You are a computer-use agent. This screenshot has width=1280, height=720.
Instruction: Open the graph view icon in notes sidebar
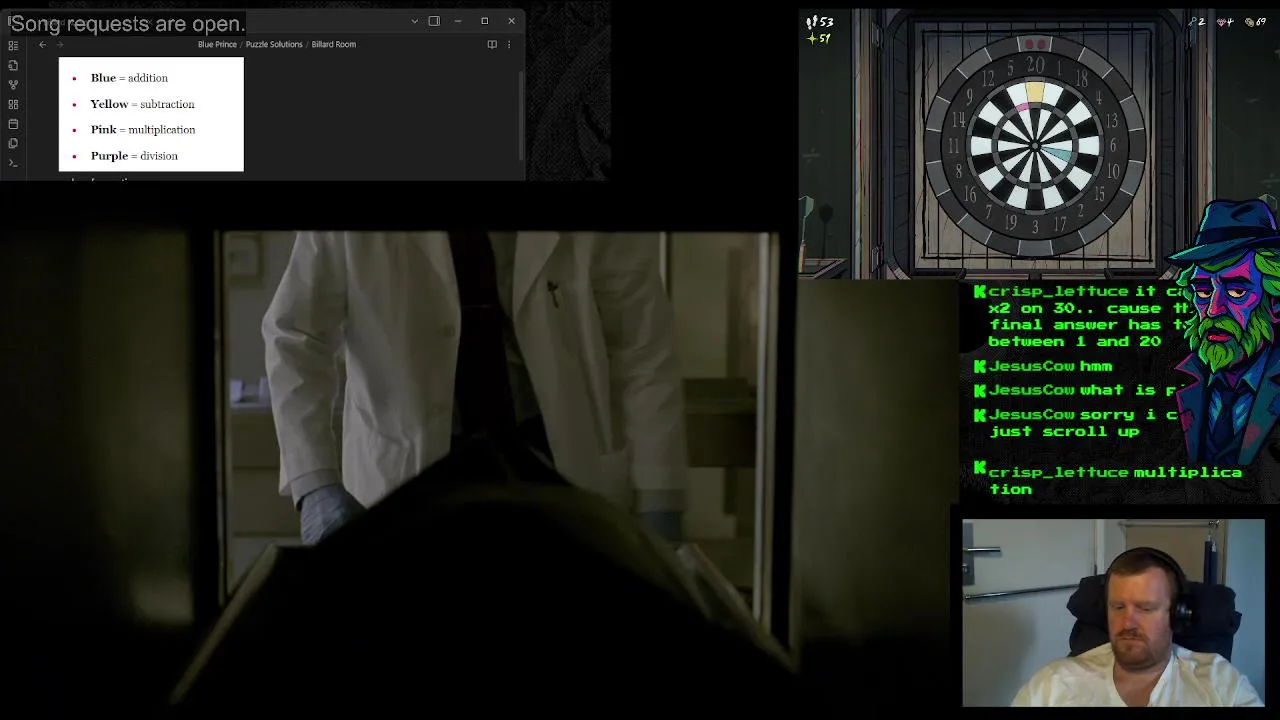click(13, 84)
